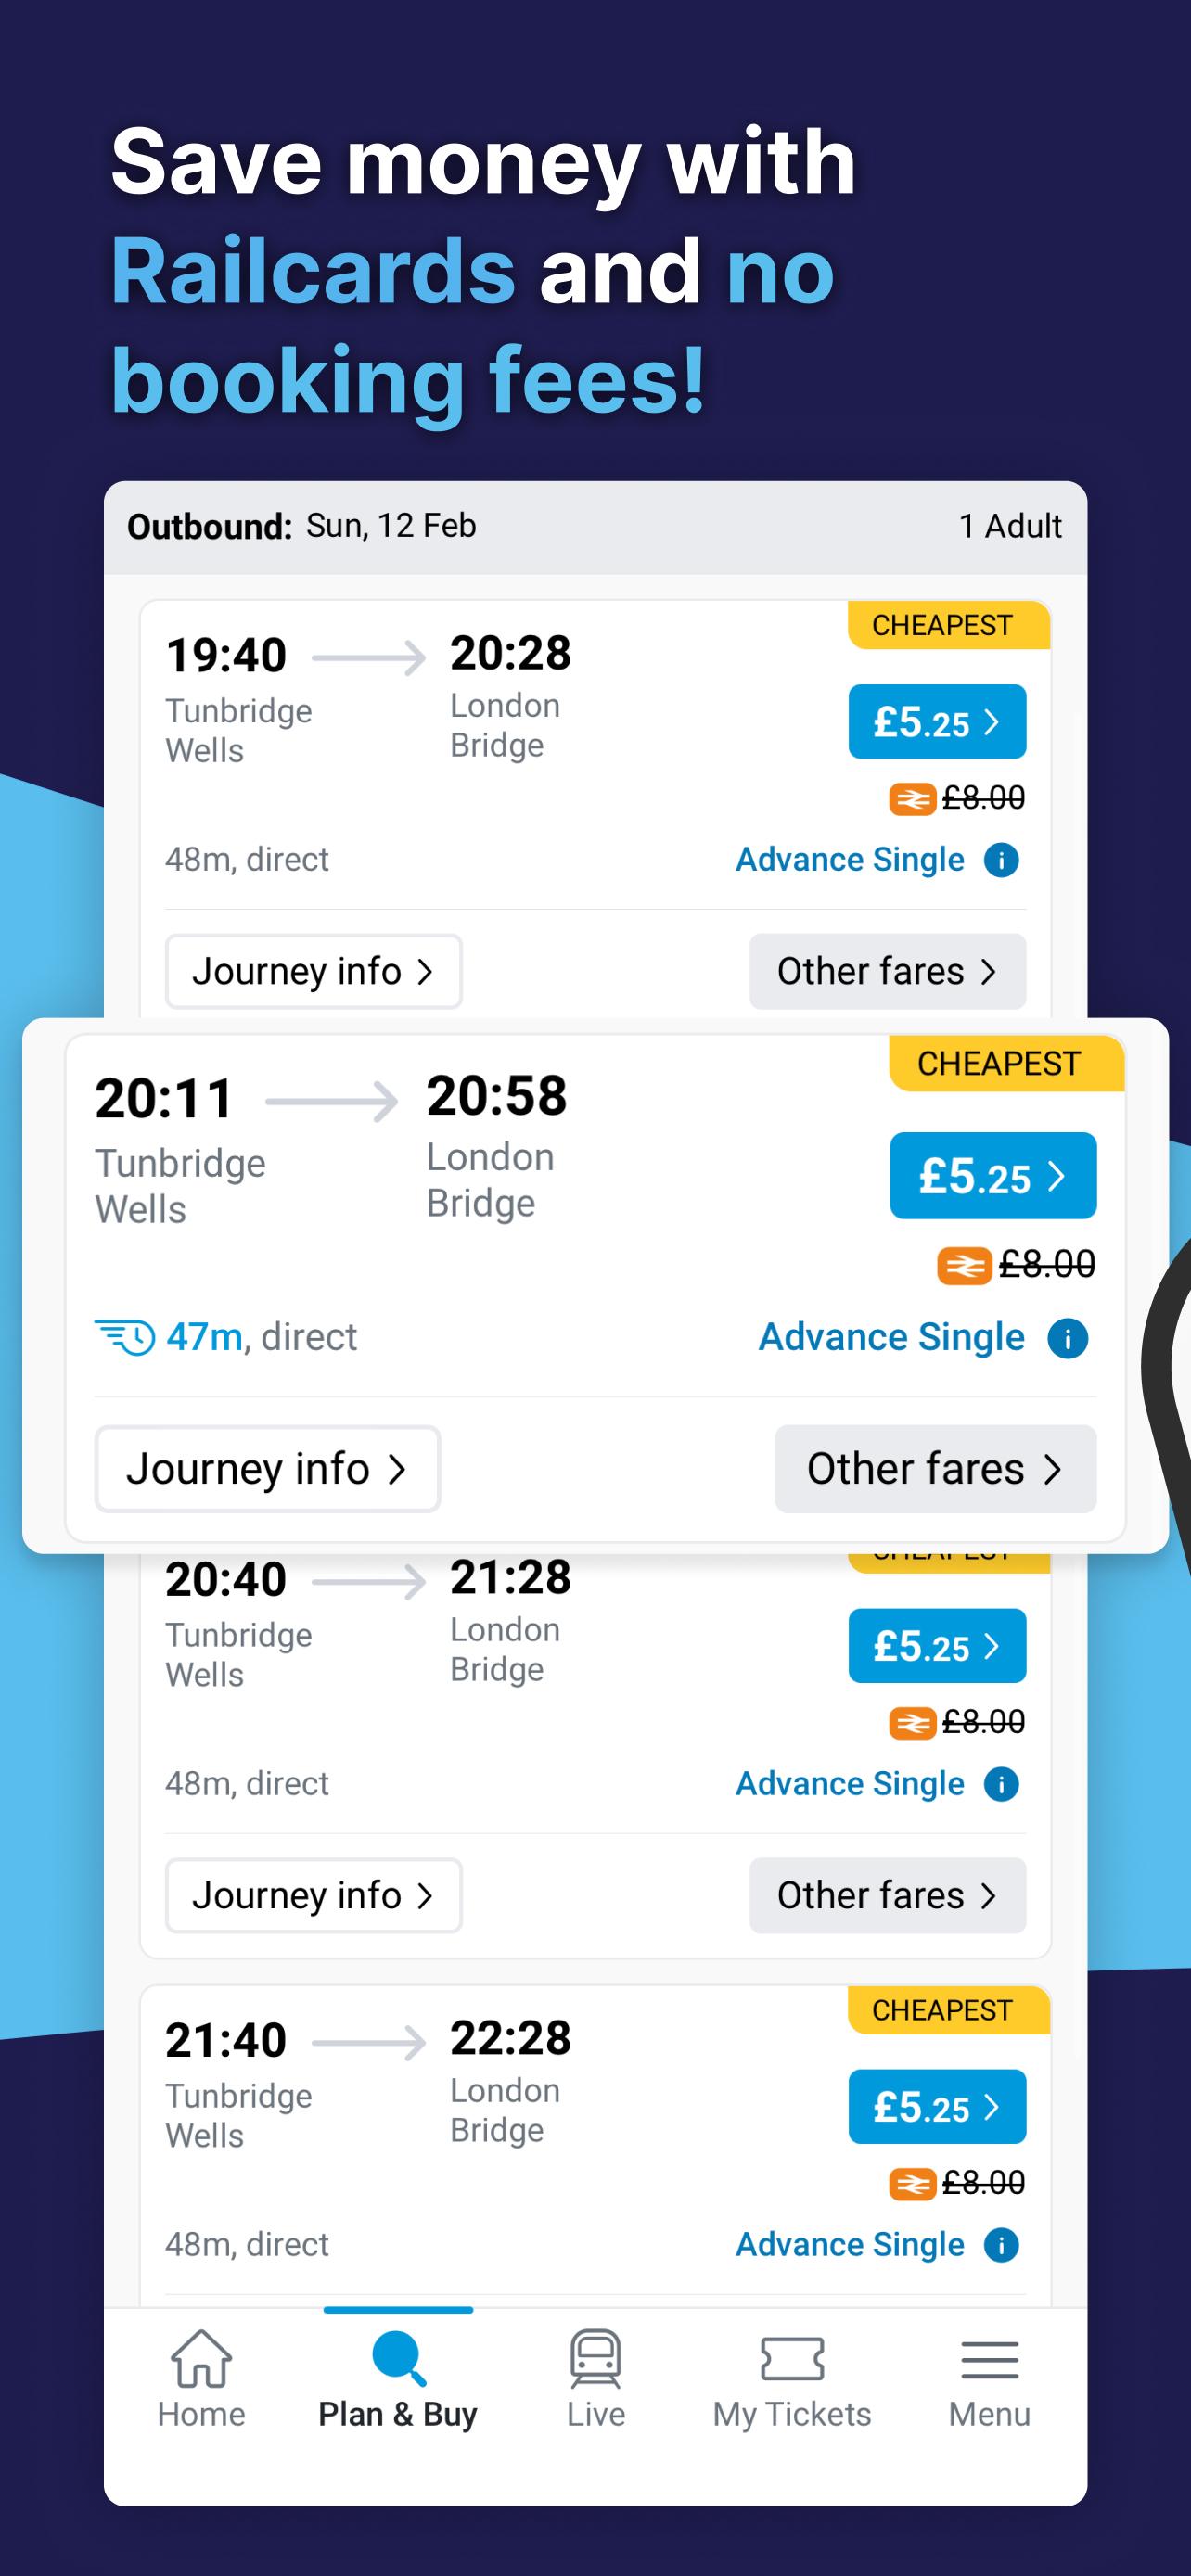Expand Other fares for the 20:11 train
Image resolution: width=1191 pixels, height=2576 pixels.
tap(935, 1469)
